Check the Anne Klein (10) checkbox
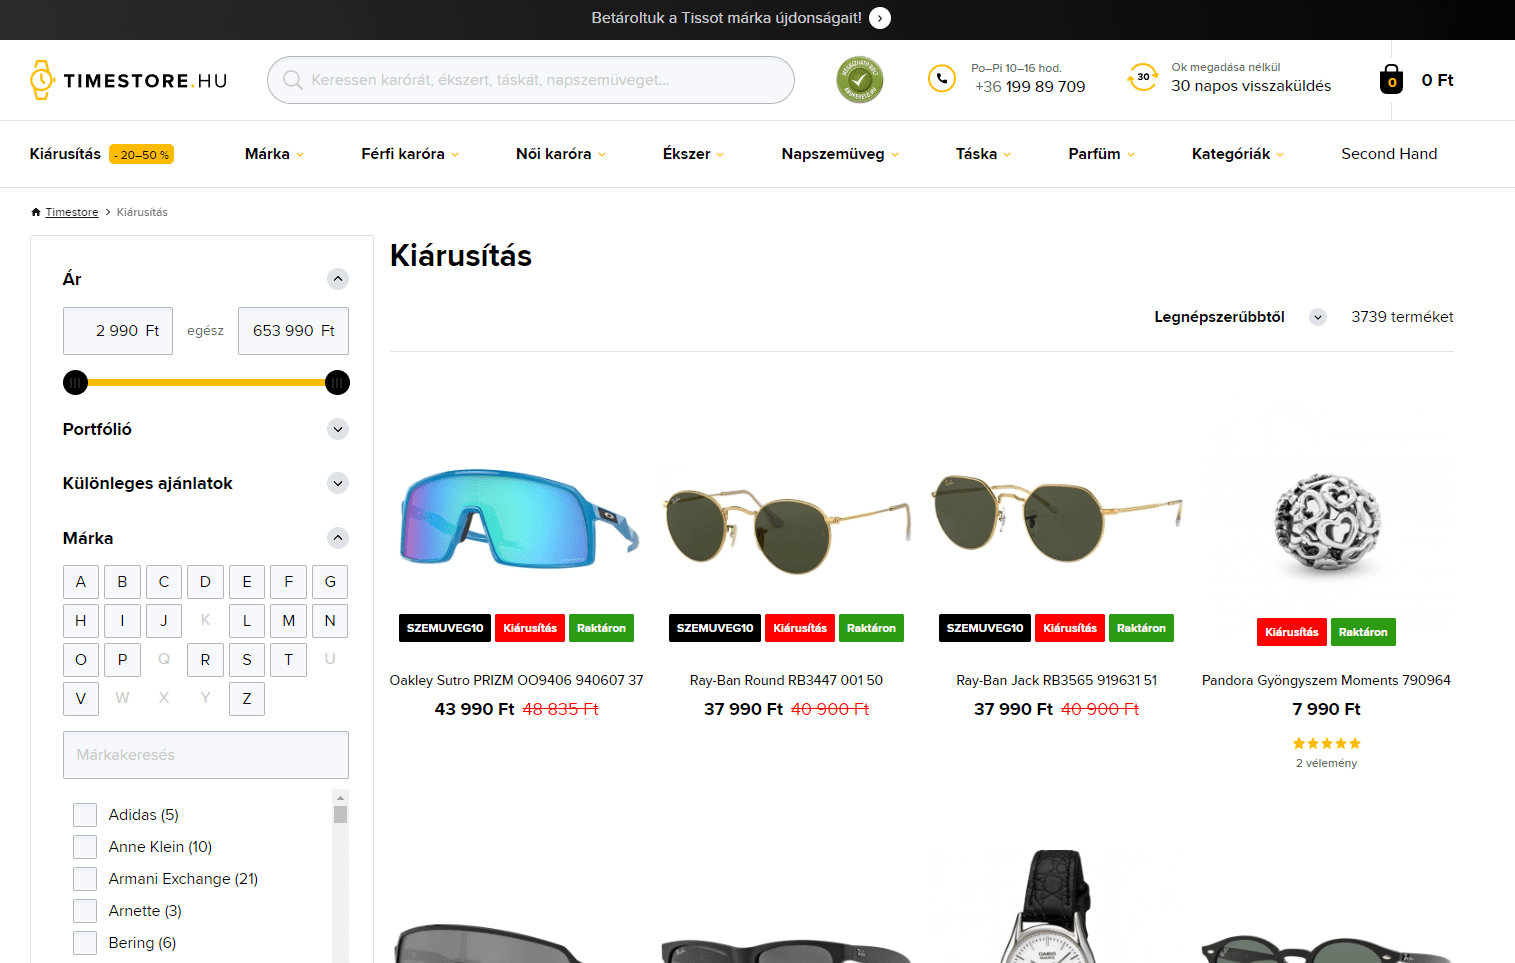The image size is (1515, 963). (85, 847)
